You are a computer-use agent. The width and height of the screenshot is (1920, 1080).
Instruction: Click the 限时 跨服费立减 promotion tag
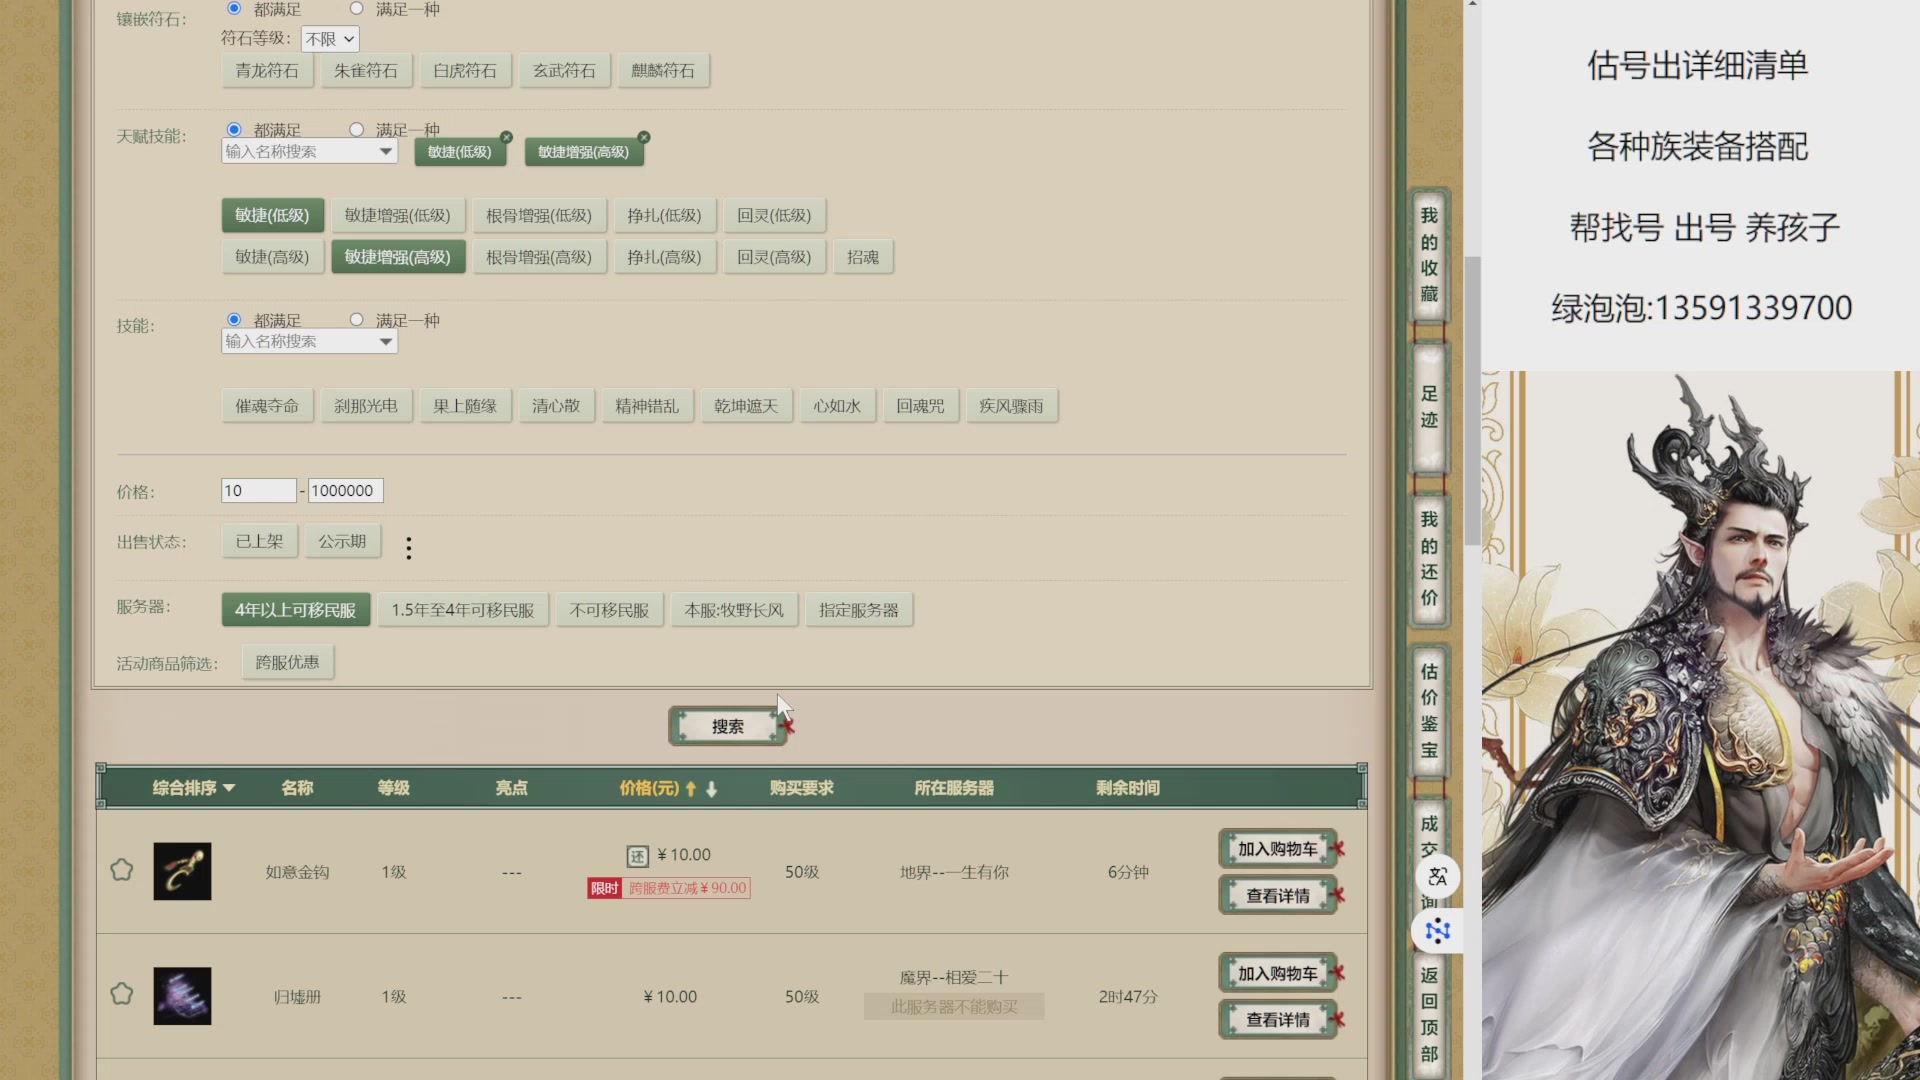[669, 888]
